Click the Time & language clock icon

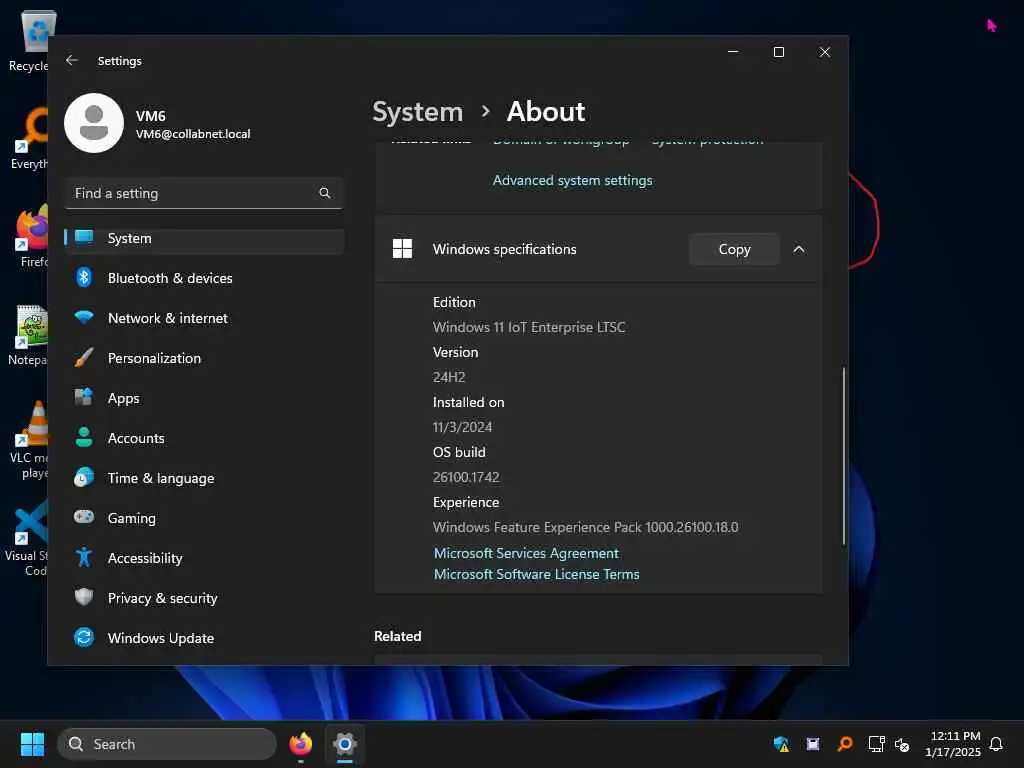tap(84, 477)
